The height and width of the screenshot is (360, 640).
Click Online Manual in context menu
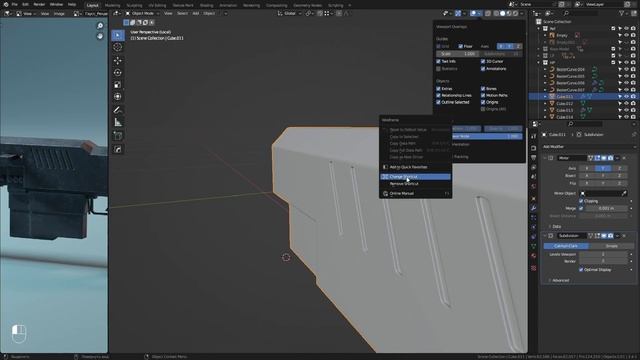pos(416,194)
